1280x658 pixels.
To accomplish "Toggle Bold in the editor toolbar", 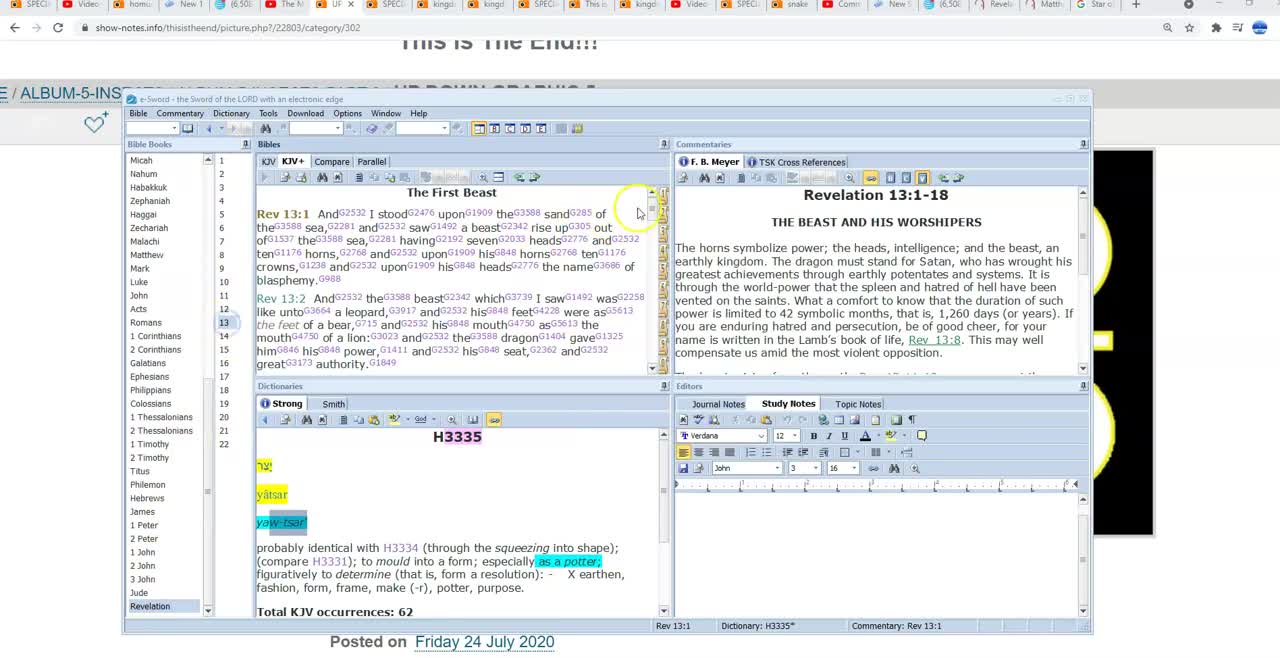I will pos(813,436).
